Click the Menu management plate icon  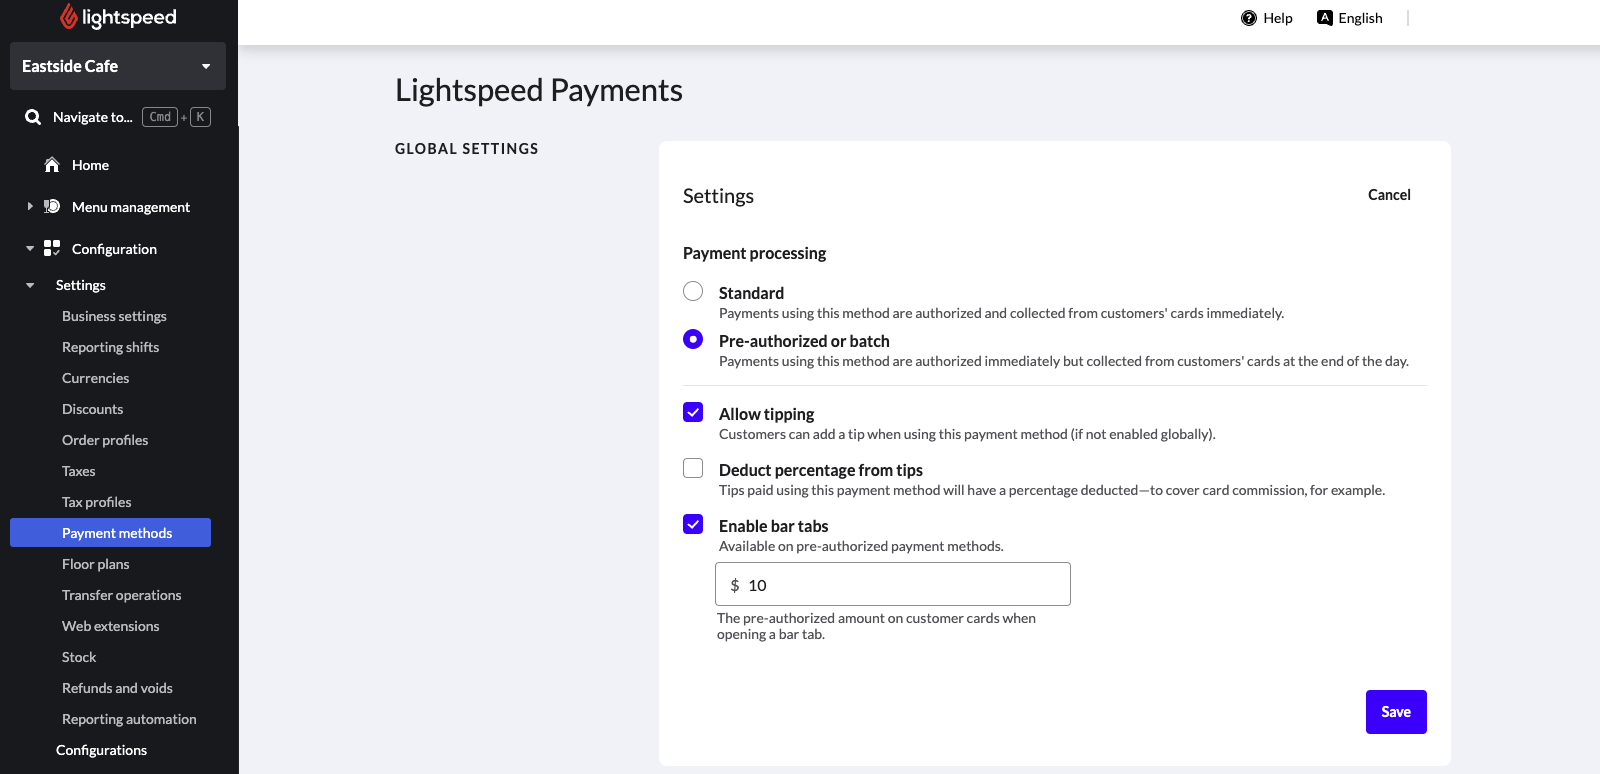pos(52,207)
